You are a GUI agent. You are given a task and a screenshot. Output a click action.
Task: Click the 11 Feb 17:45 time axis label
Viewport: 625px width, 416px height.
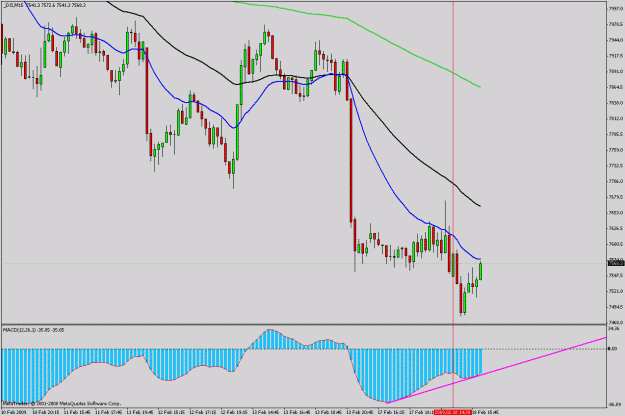tap(109, 412)
